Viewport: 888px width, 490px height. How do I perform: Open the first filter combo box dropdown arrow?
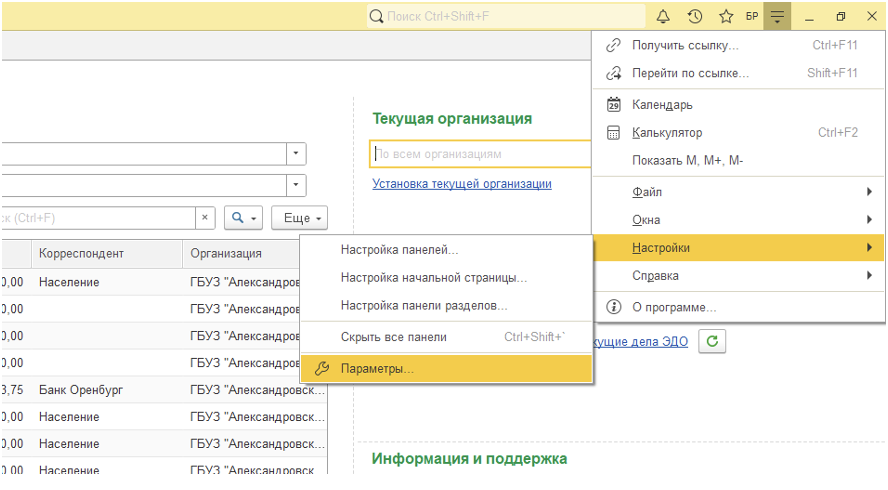tap(296, 154)
